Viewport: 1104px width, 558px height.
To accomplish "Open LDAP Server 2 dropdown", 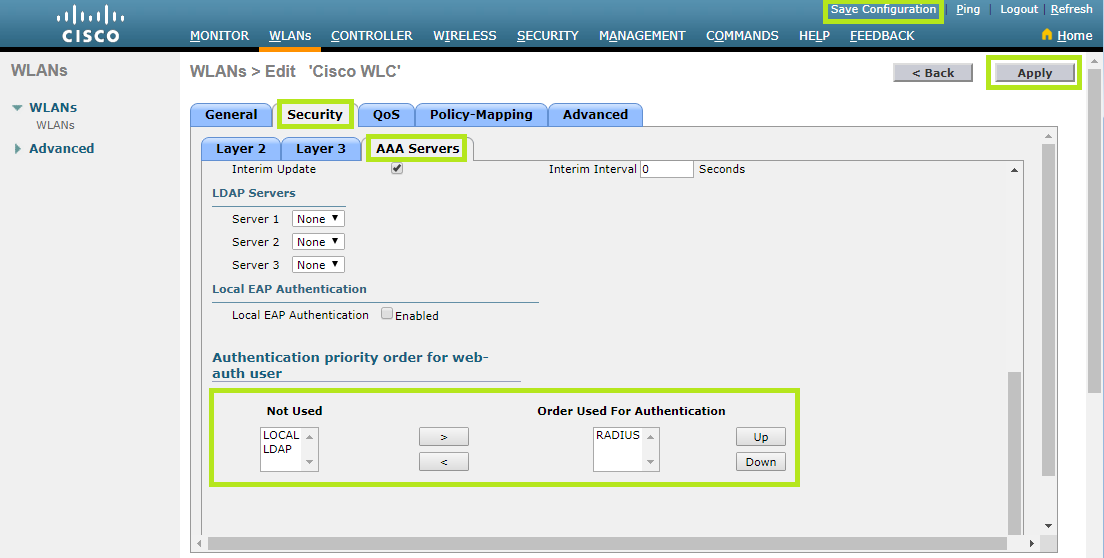I will pyautogui.click(x=318, y=242).
